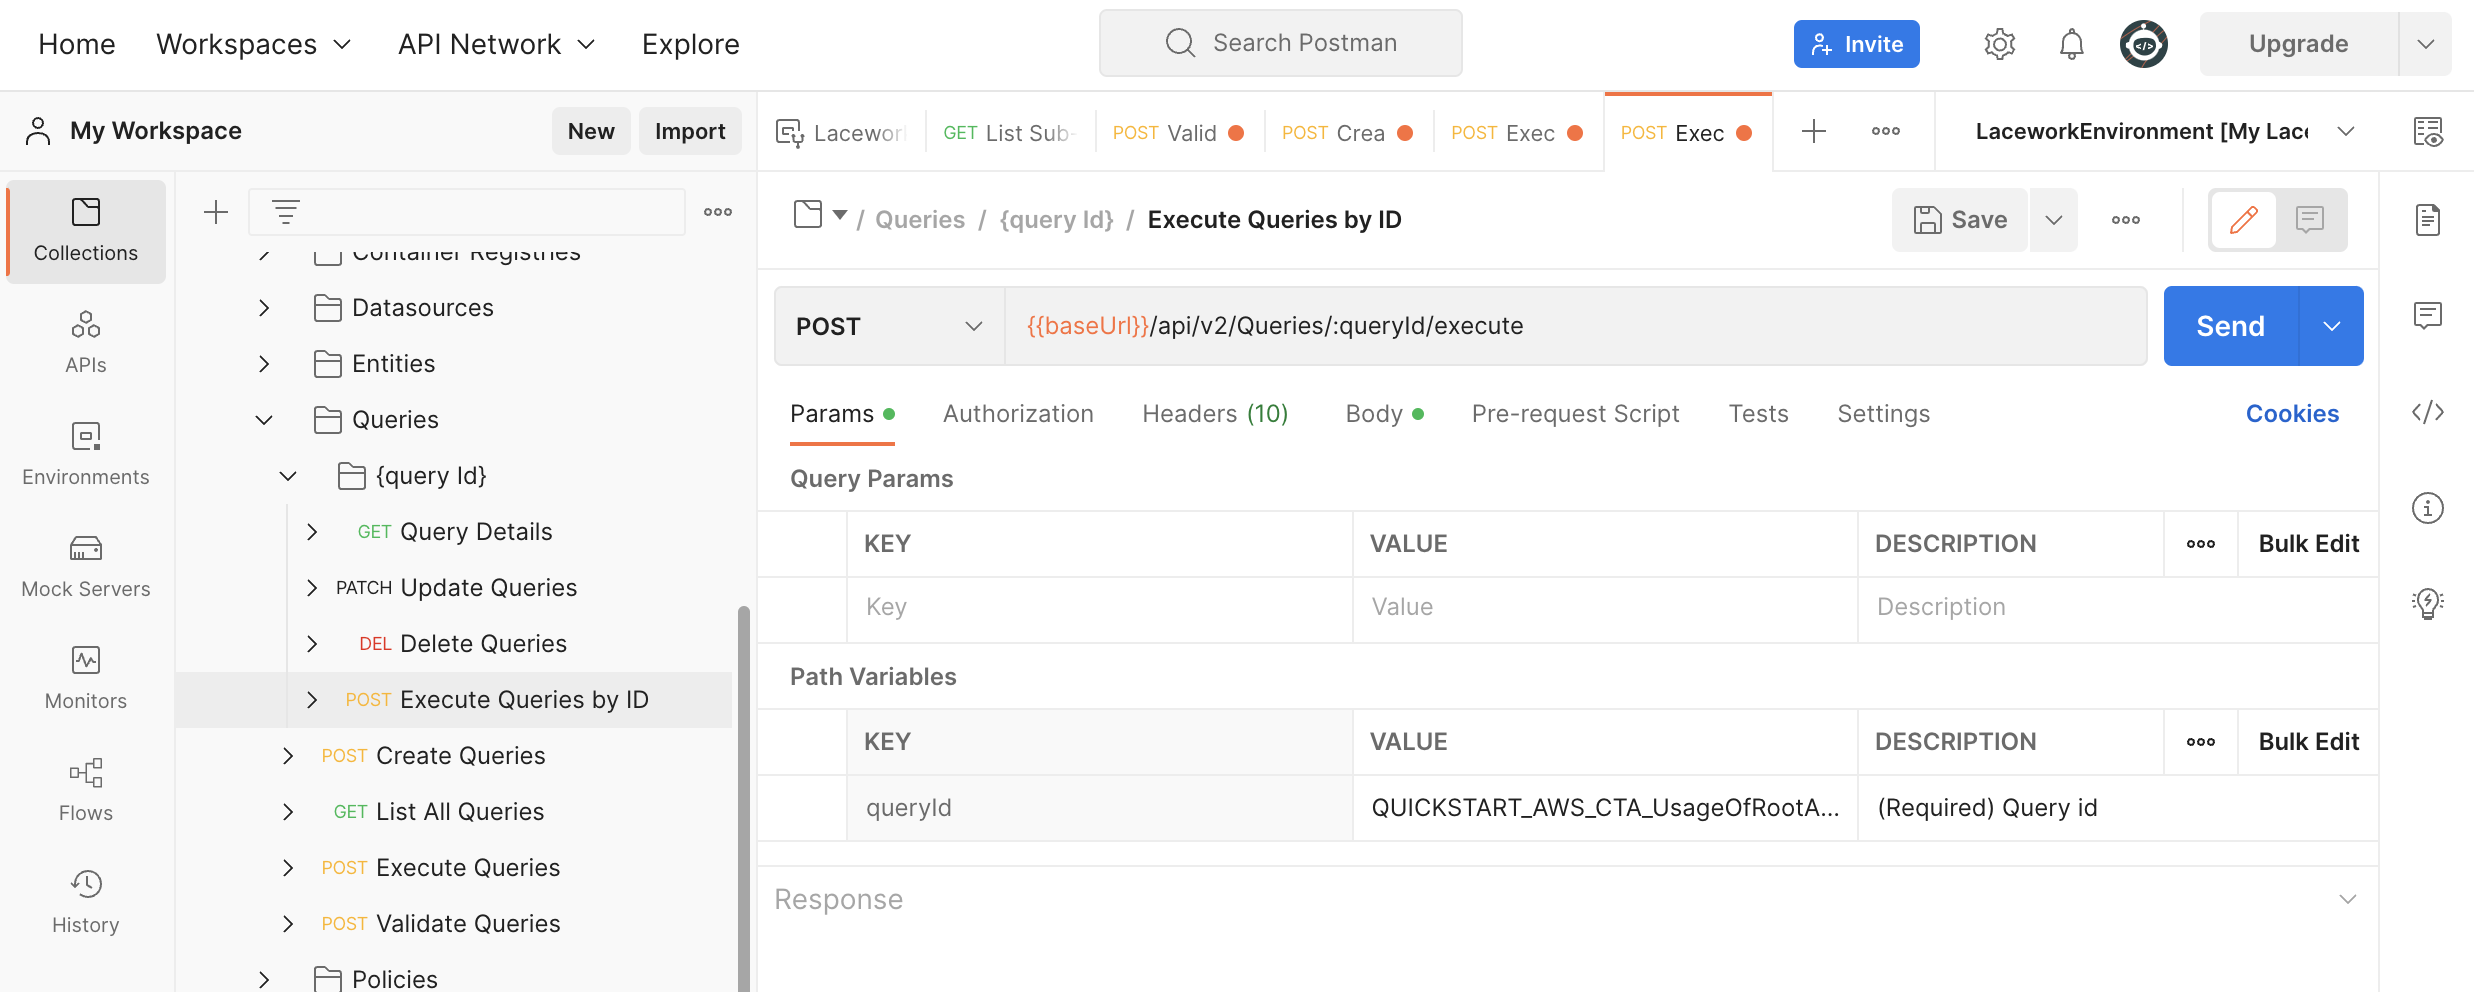Image resolution: width=2474 pixels, height=992 pixels.
Task: Open the Cookies link
Action: [x=2292, y=413]
